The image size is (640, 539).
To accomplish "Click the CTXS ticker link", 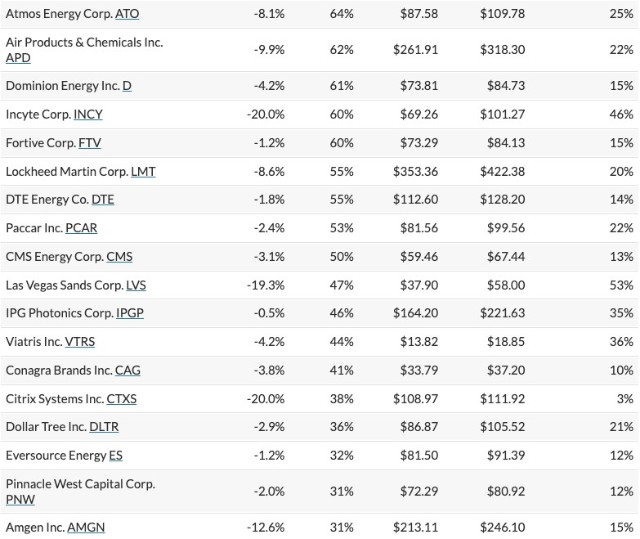I will click(x=122, y=399).
